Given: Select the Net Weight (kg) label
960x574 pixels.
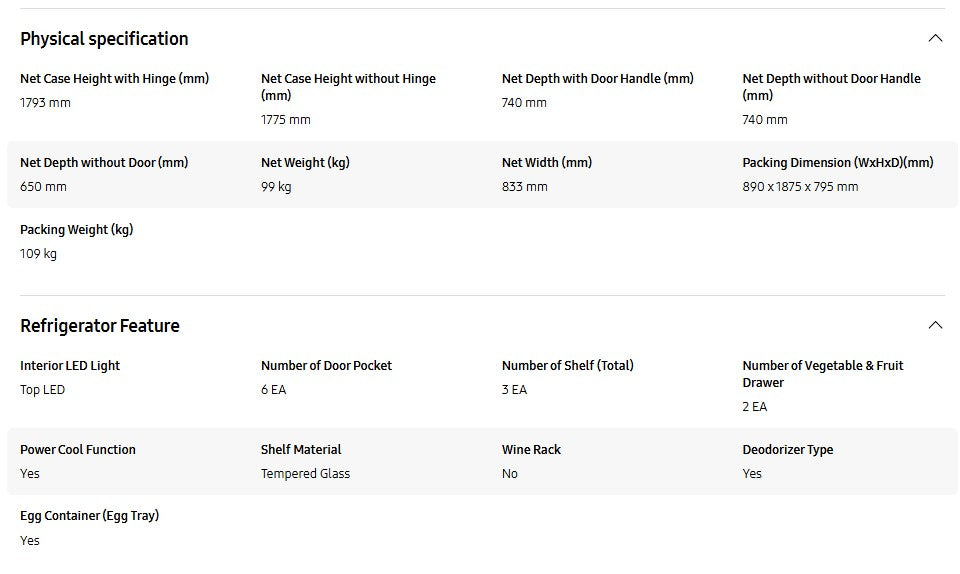Looking at the screenshot, I should click(x=305, y=163).
